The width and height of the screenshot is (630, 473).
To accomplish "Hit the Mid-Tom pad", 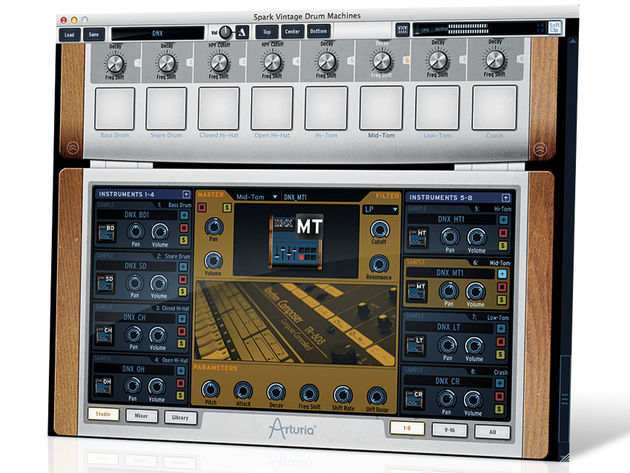I will click(381, 108).
